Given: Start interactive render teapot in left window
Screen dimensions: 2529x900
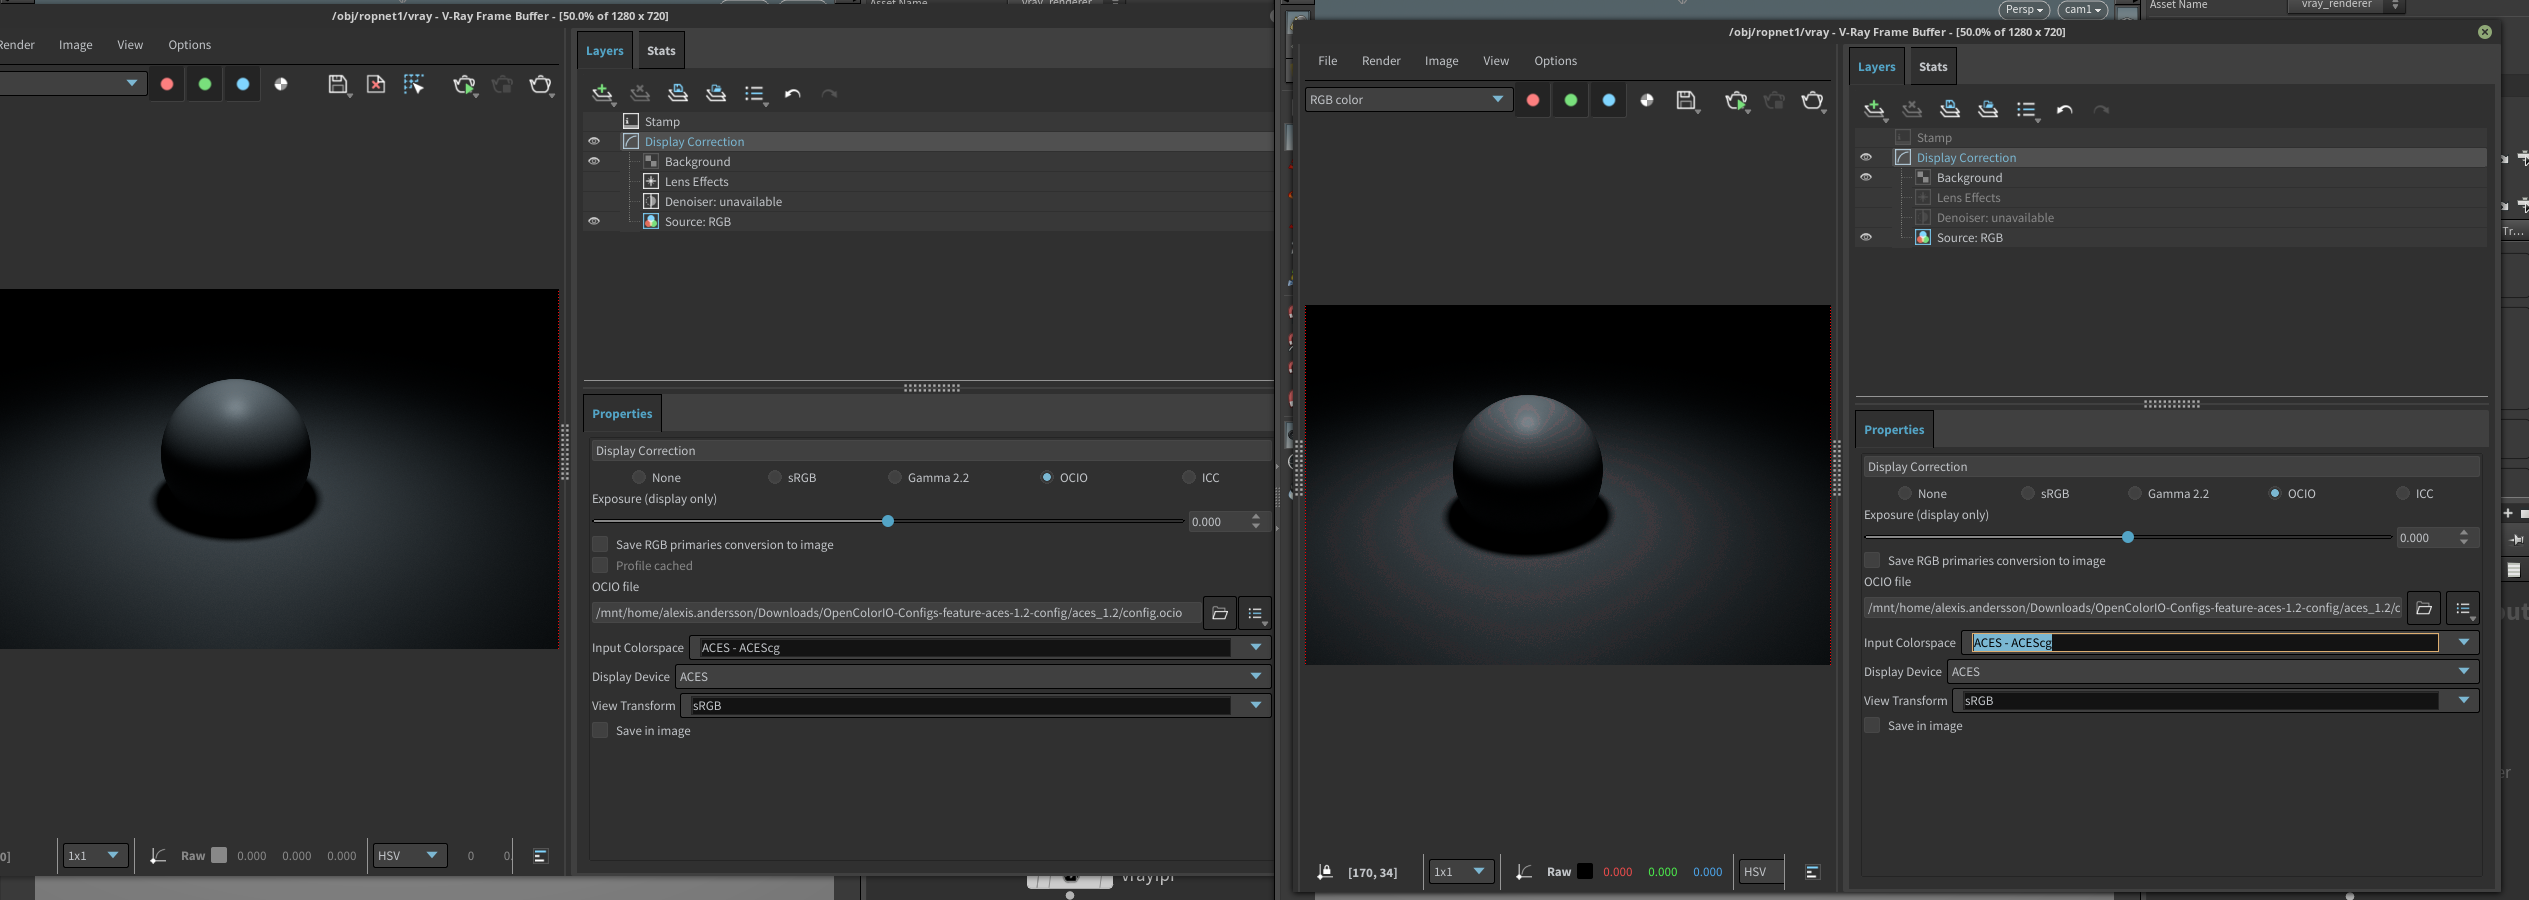Looking at the screenshot, I should [x=464, y=85].
